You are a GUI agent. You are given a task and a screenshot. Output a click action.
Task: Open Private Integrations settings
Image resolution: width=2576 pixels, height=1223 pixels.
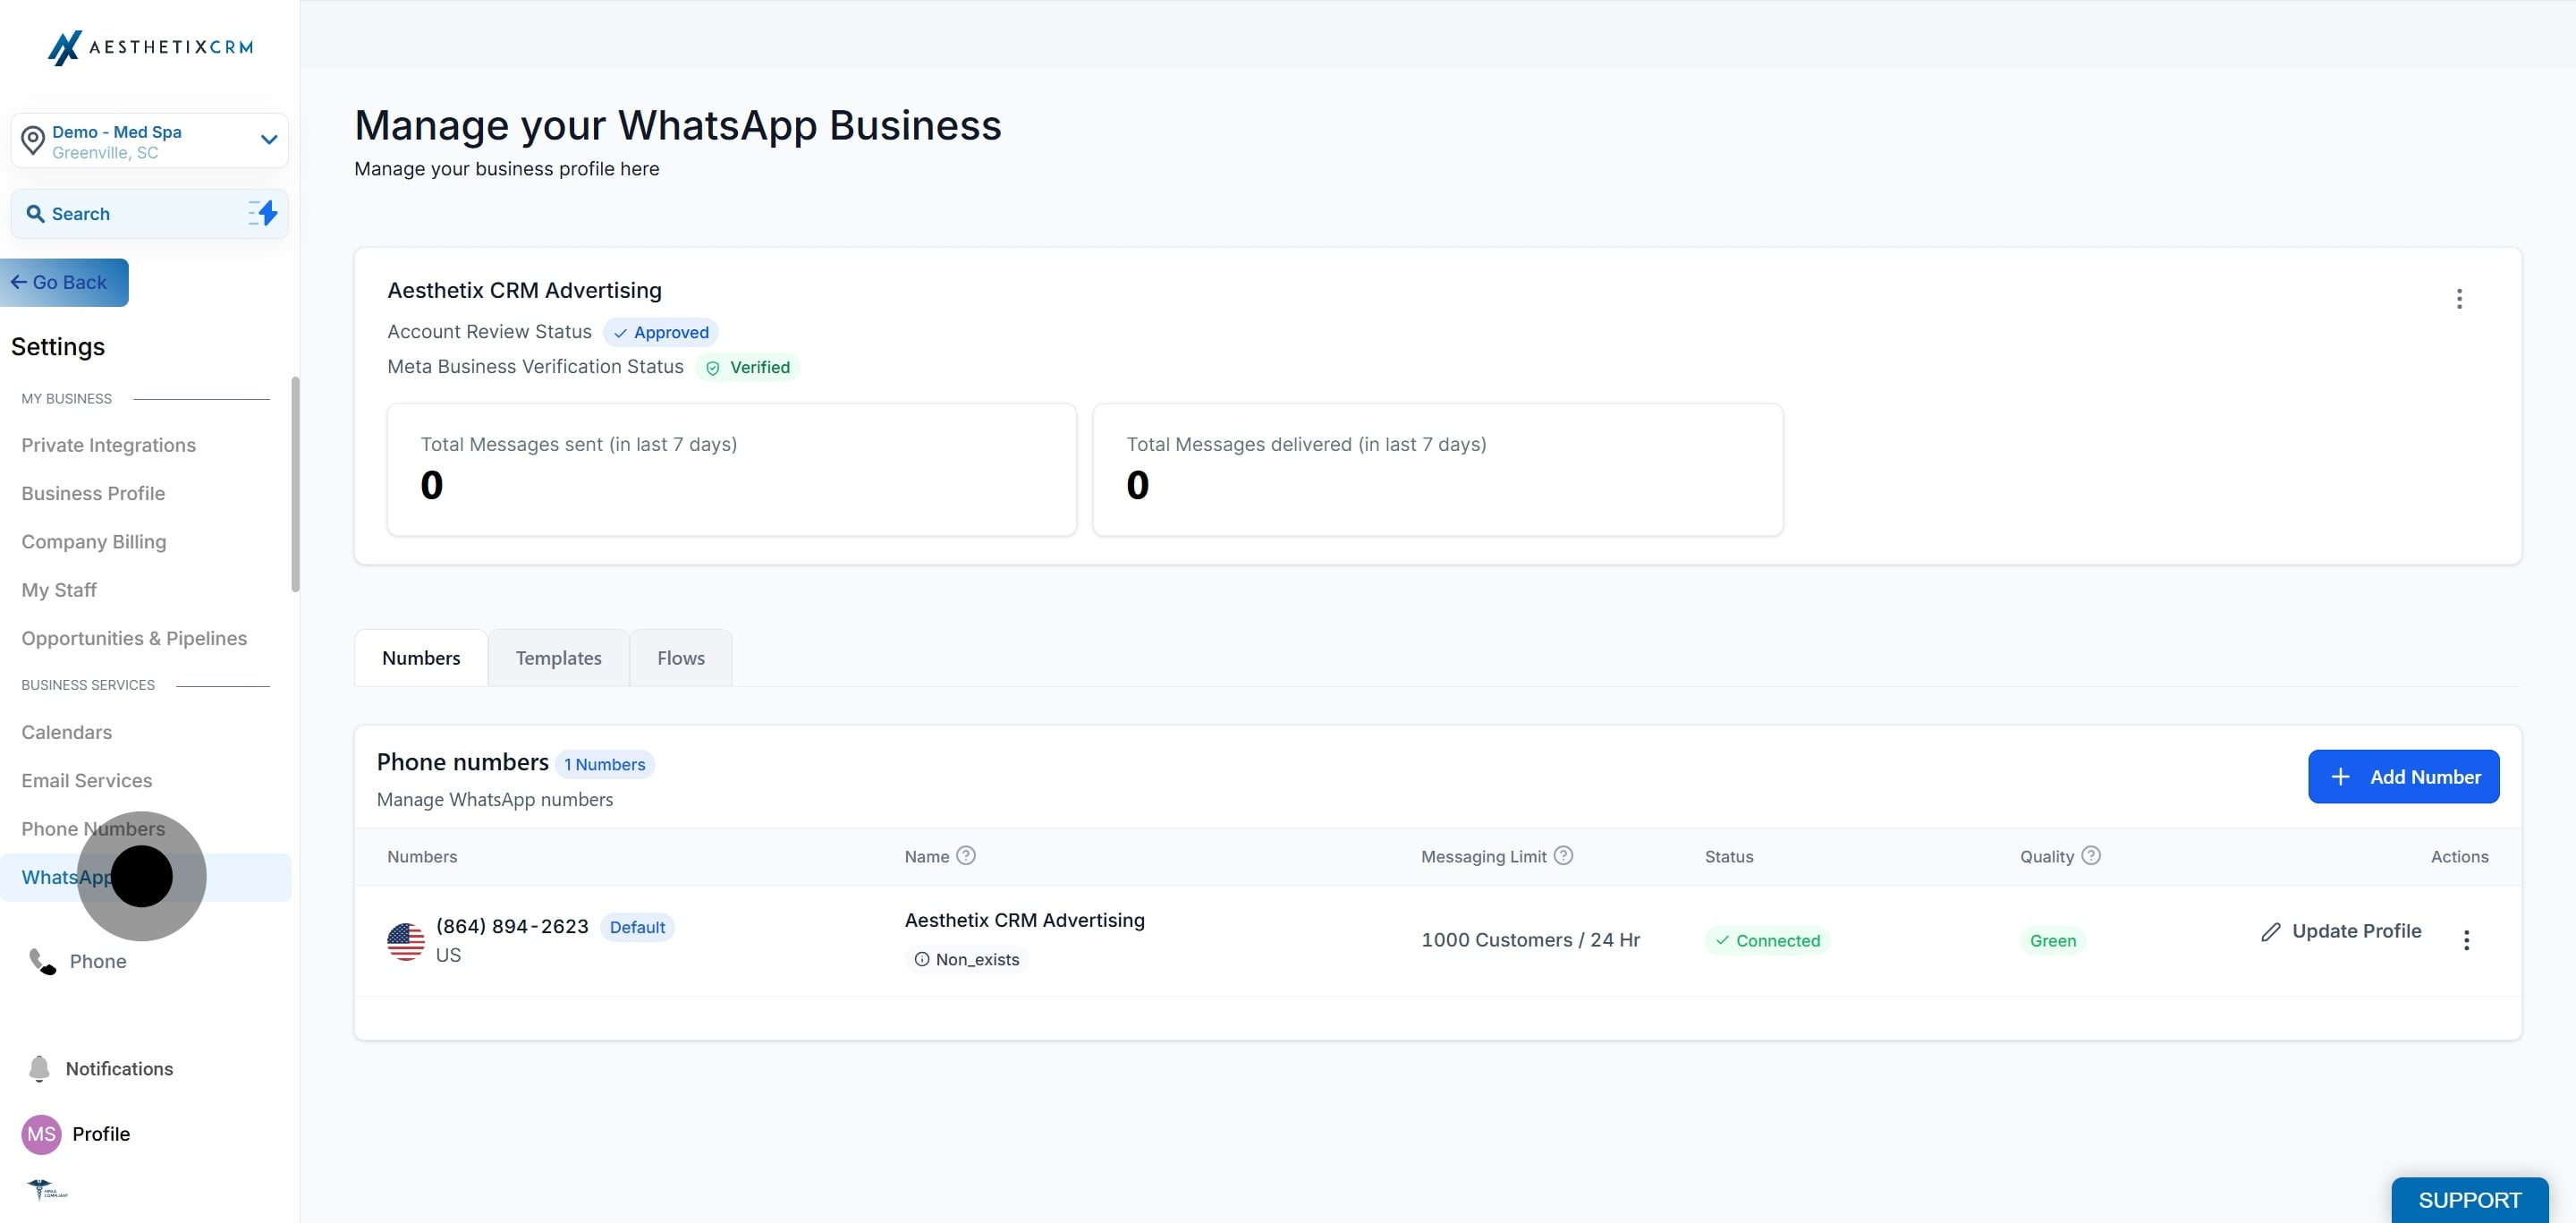[x=108, y=445]
